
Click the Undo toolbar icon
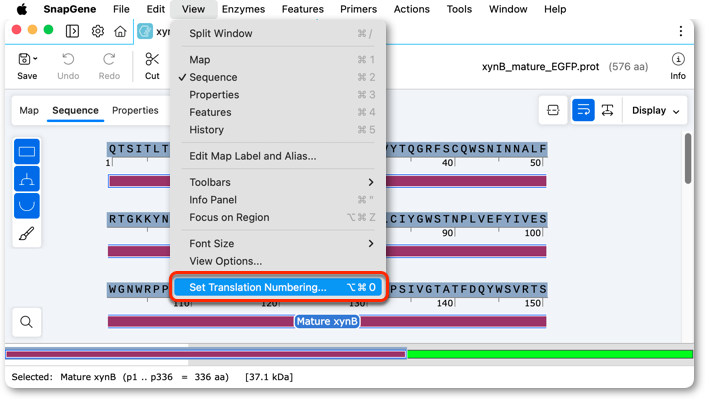point(68,59)
